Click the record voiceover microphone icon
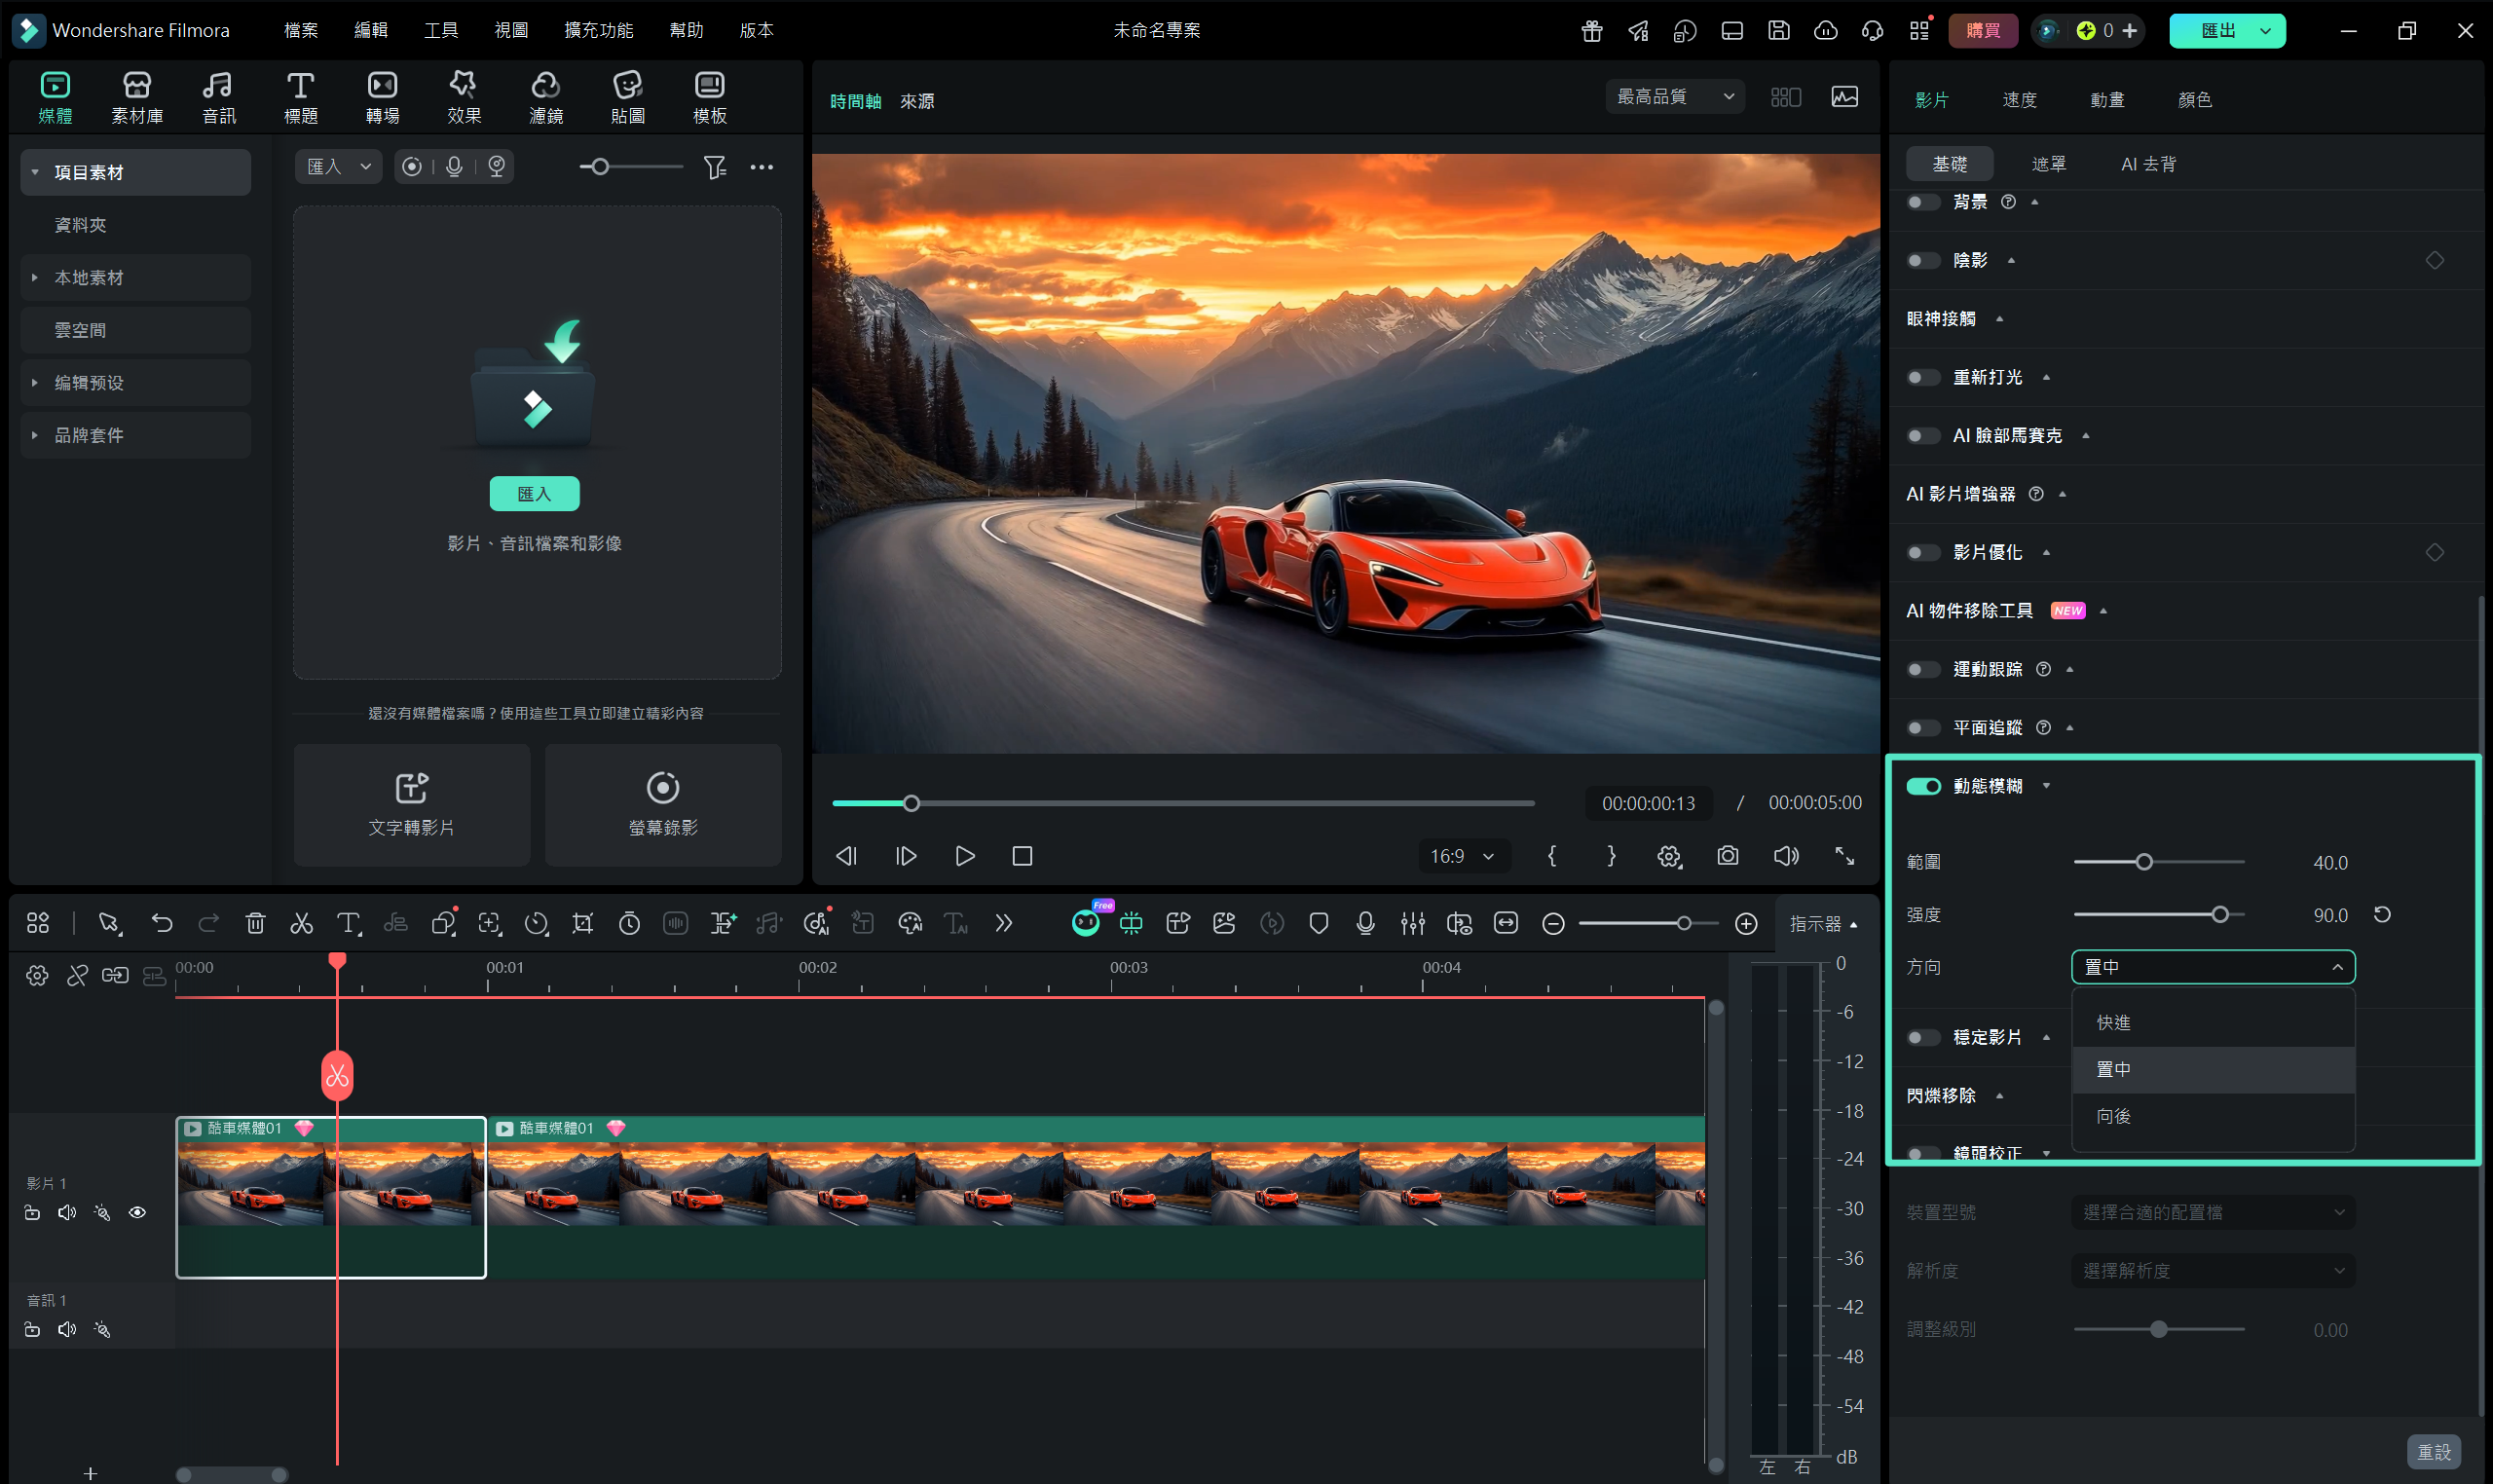 (1365, 923)
